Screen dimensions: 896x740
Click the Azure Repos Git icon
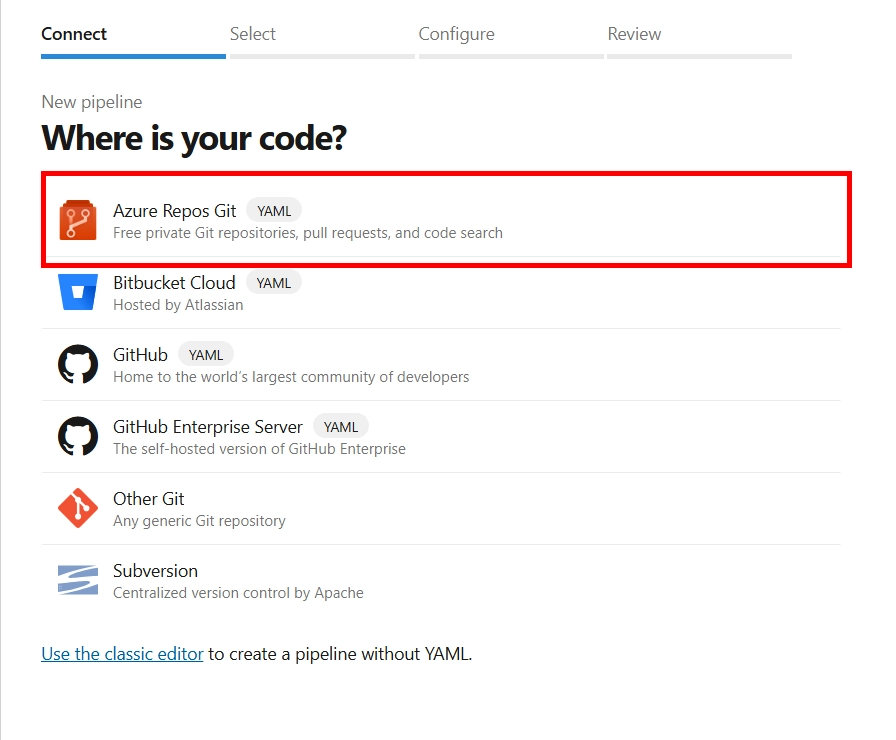click(x=78, y=220)
